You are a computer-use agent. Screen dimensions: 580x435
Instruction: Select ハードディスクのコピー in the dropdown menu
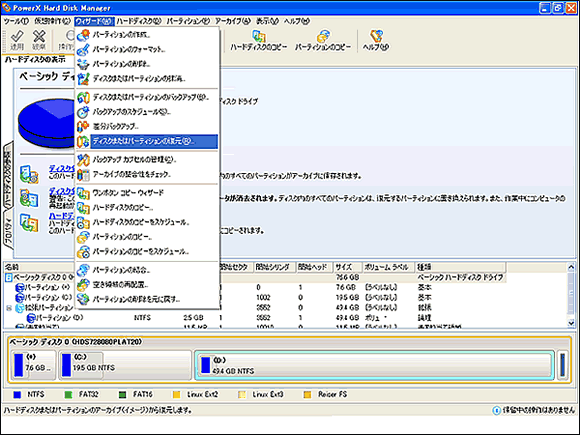coord(147,208)
